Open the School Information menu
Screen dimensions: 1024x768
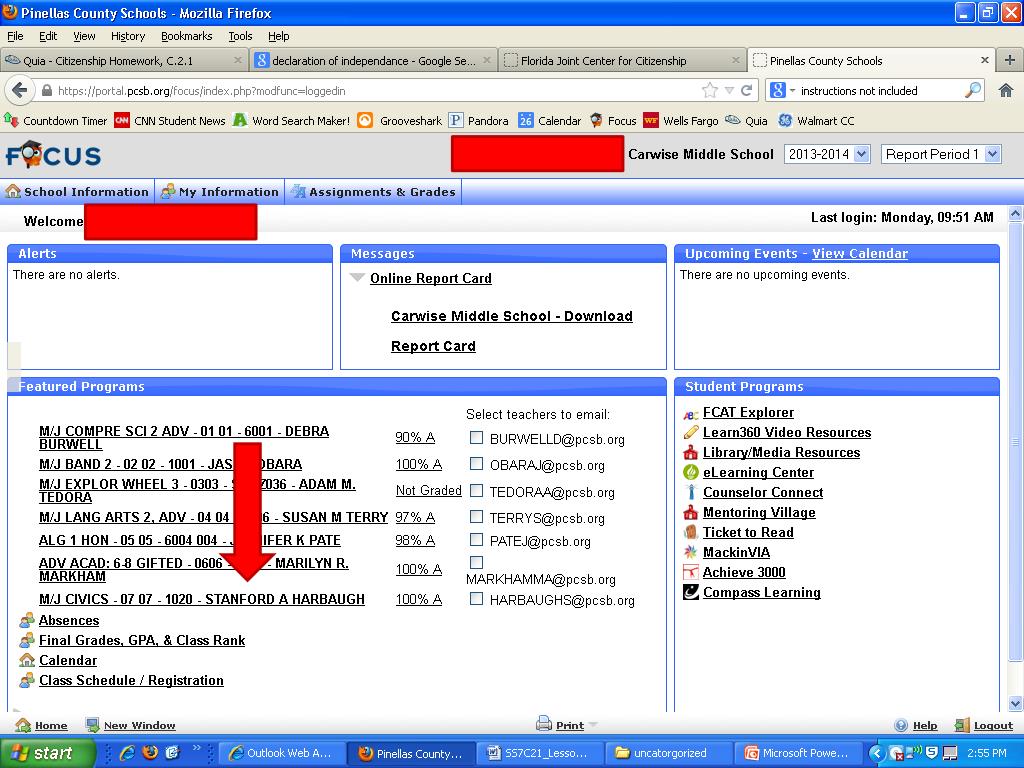[x=77, y=191]
